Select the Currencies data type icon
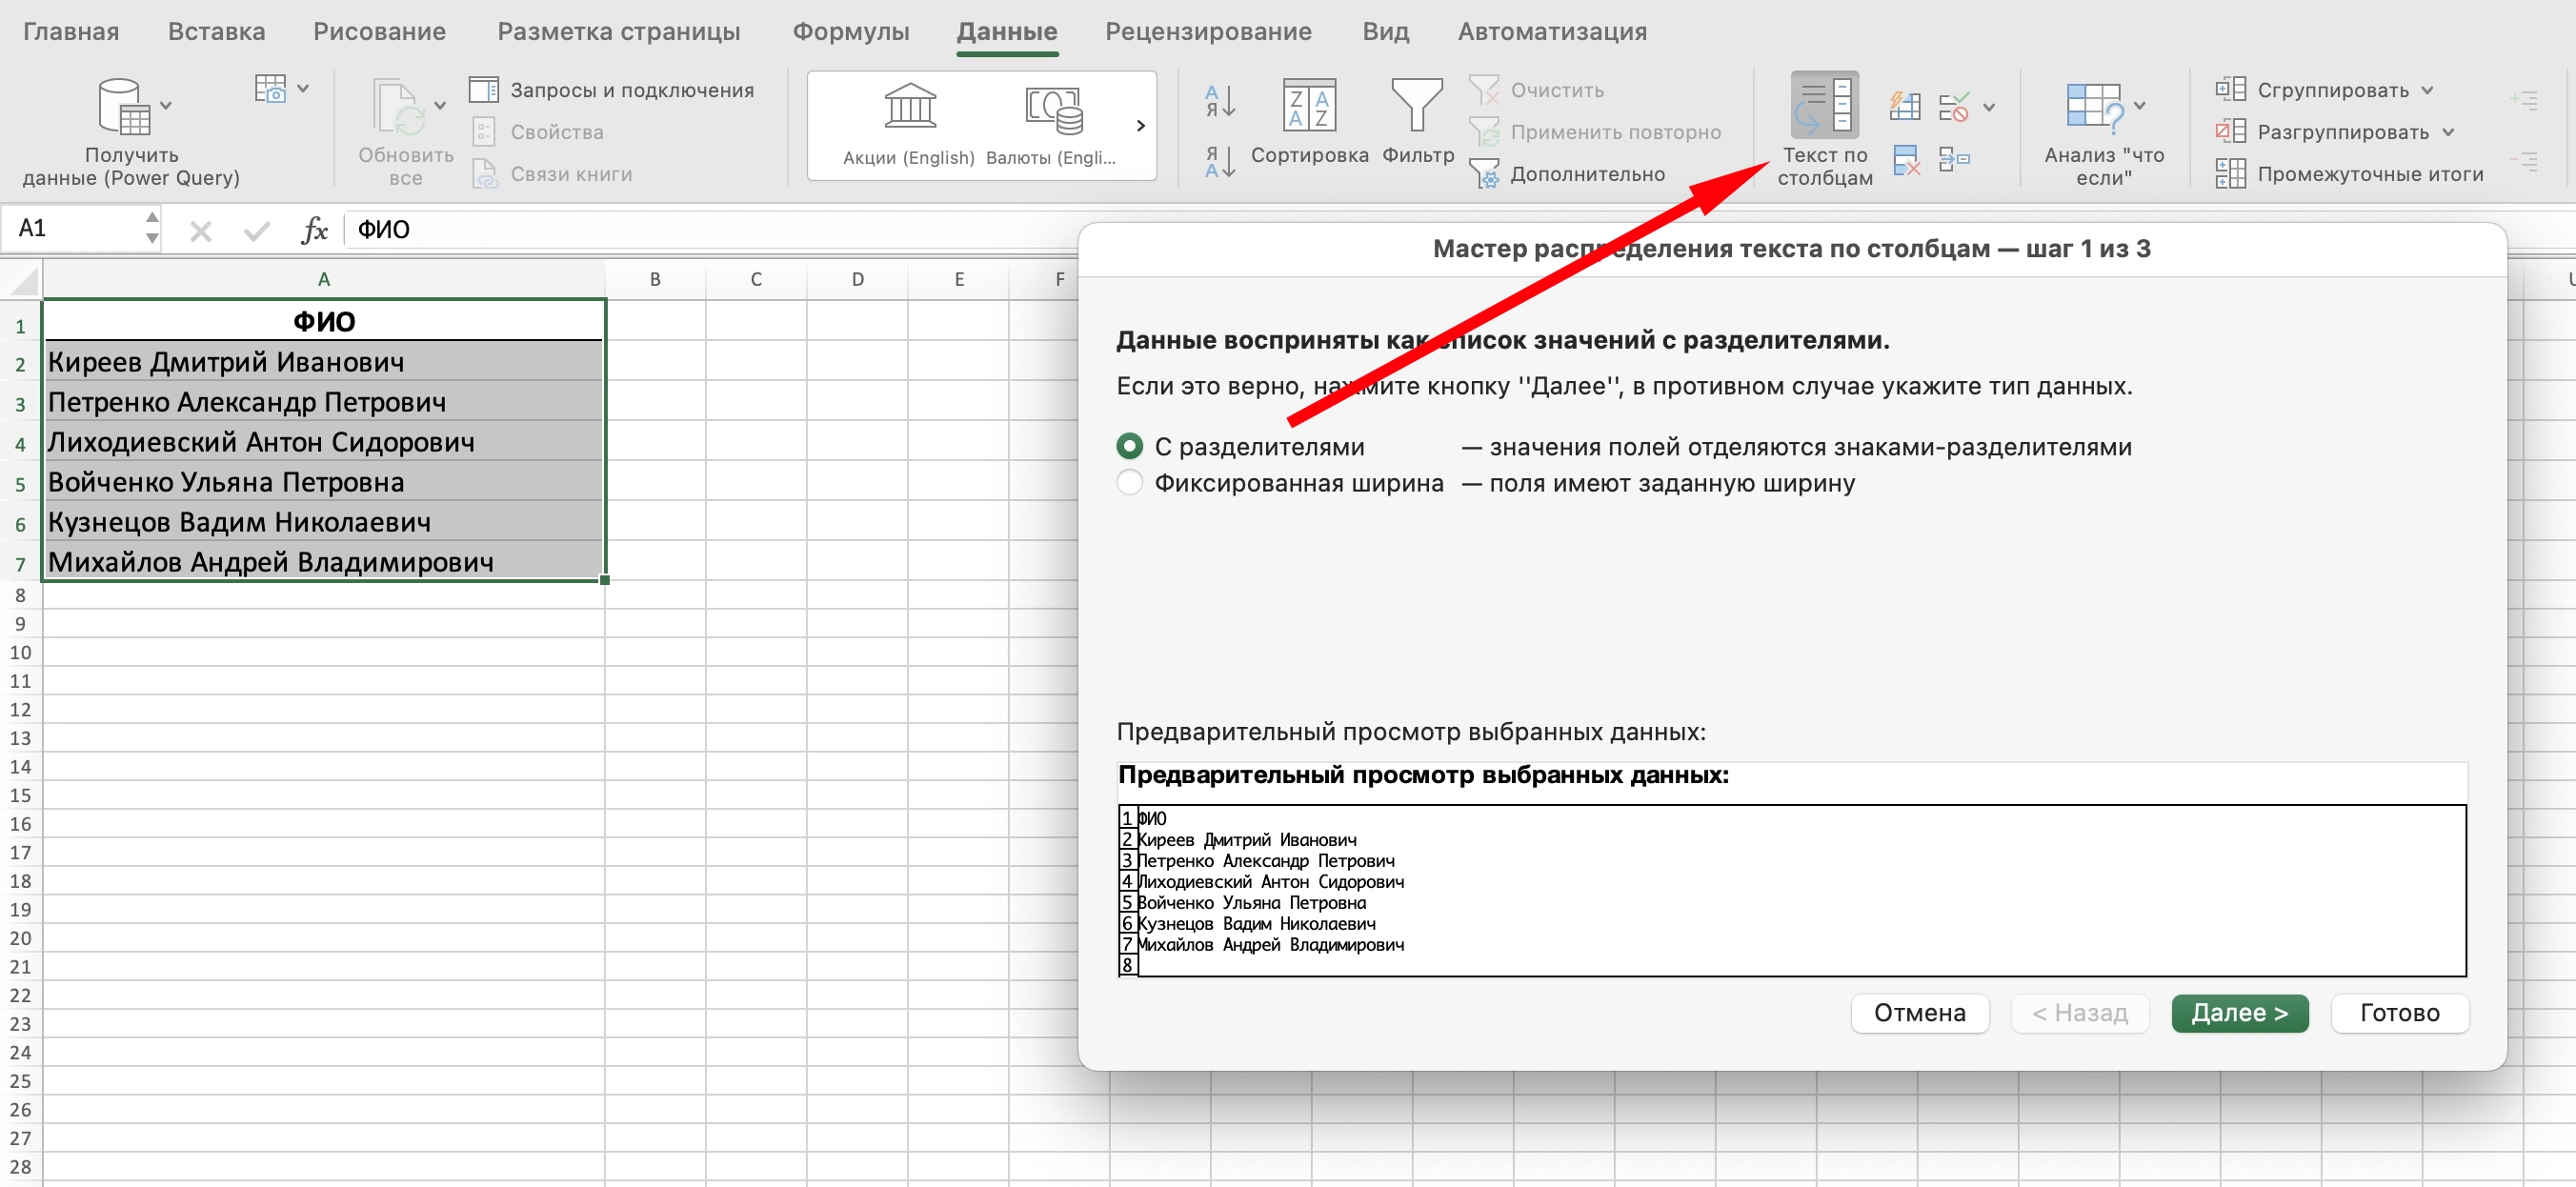The width and height of the screenshot is (2576, 1187). 1052,108
